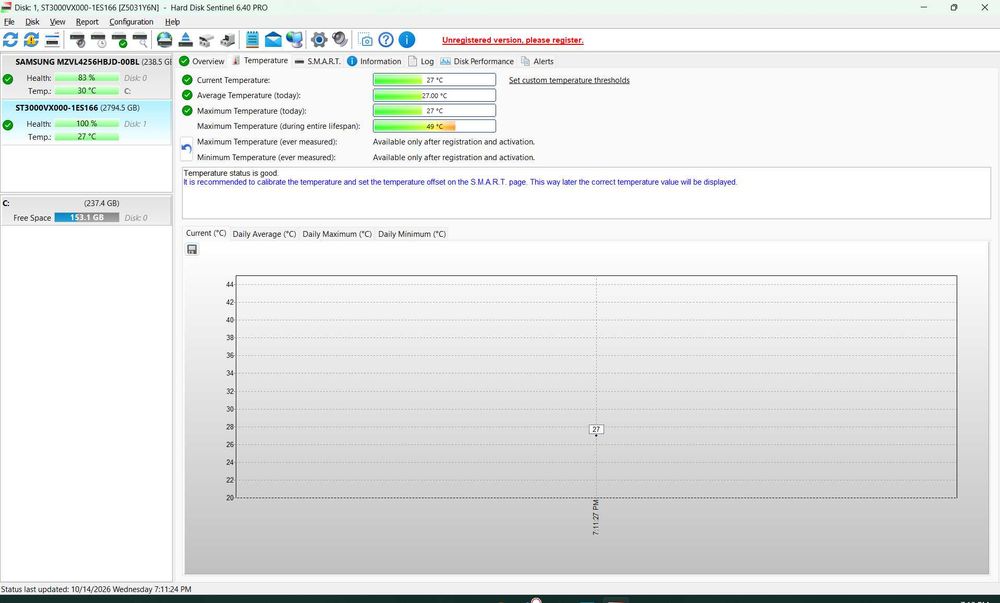Click the camera screenshot toolbar icon
Screen dimensions: 1000x603
click(x=365, y=40)
